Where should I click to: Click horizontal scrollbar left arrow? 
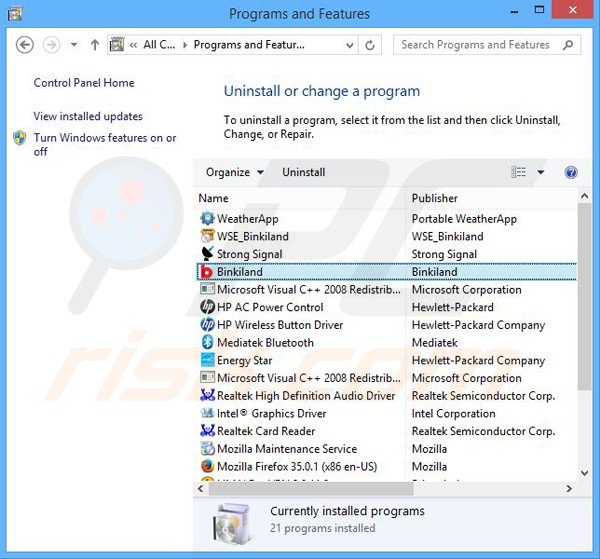201,489
